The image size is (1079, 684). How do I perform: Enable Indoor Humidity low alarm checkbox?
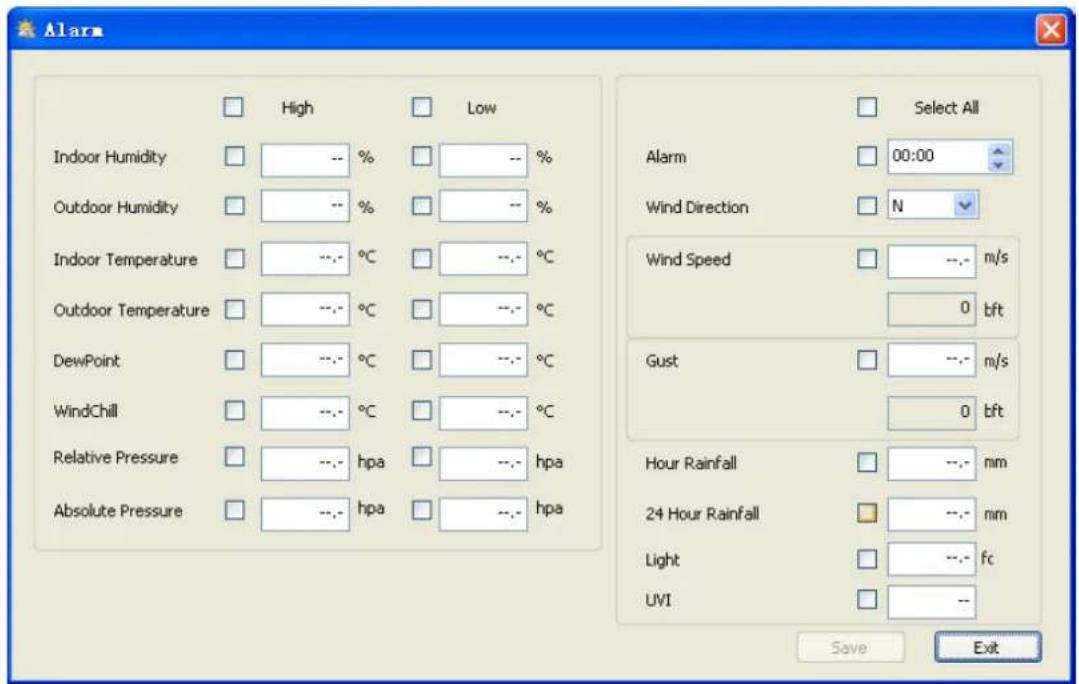click(x=422, y=156)
